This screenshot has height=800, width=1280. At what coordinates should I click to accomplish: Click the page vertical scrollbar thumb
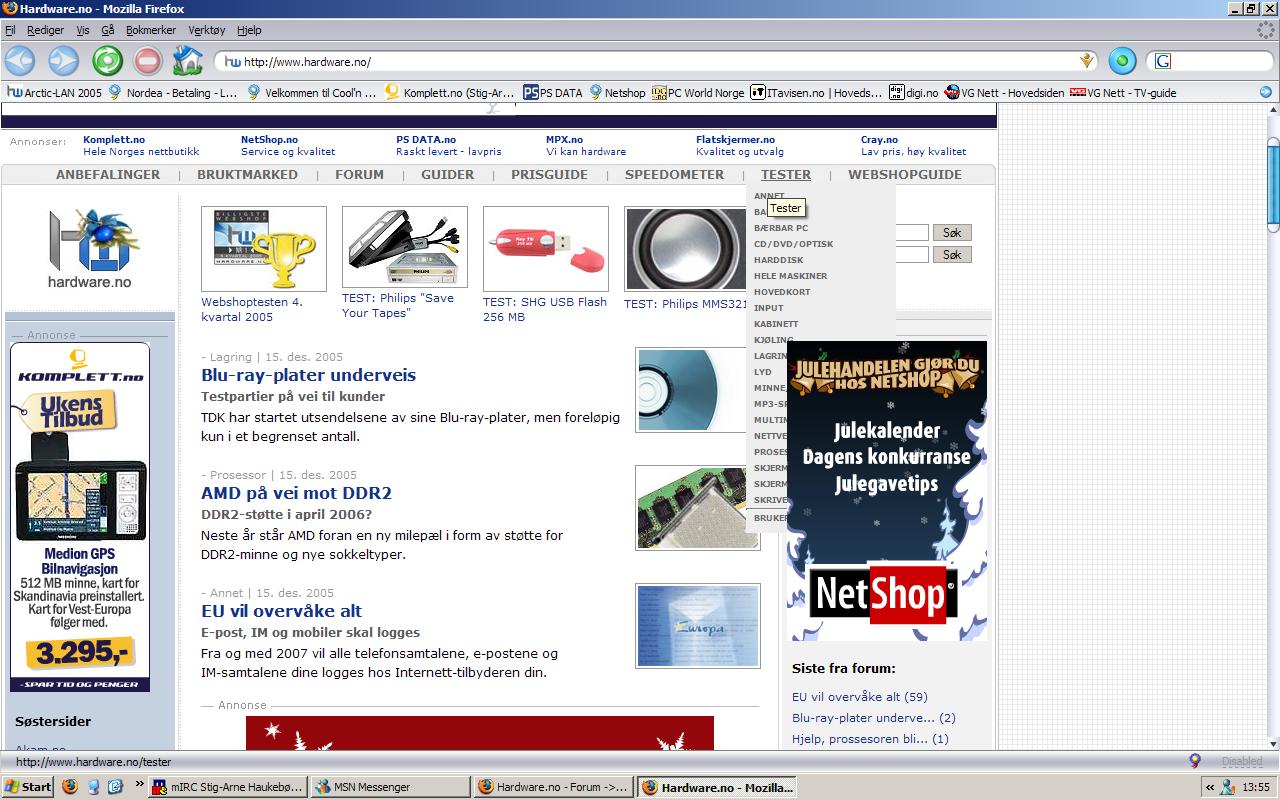point(1273,185)
